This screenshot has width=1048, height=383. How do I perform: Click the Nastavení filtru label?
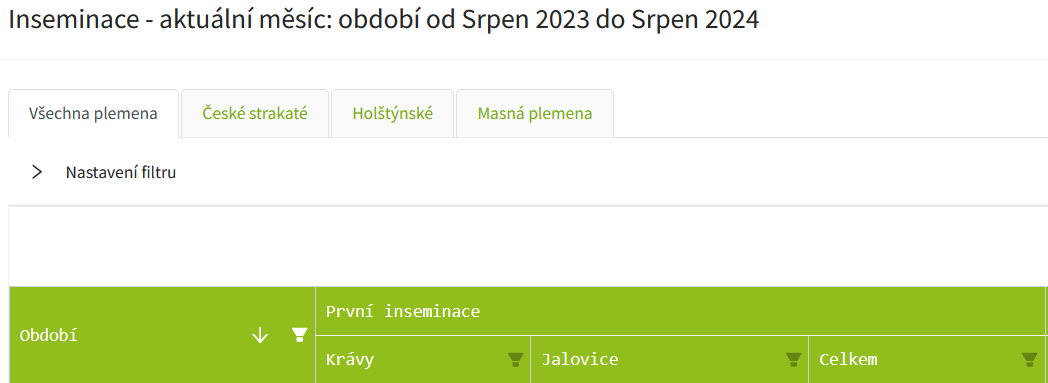coord(120,172)
